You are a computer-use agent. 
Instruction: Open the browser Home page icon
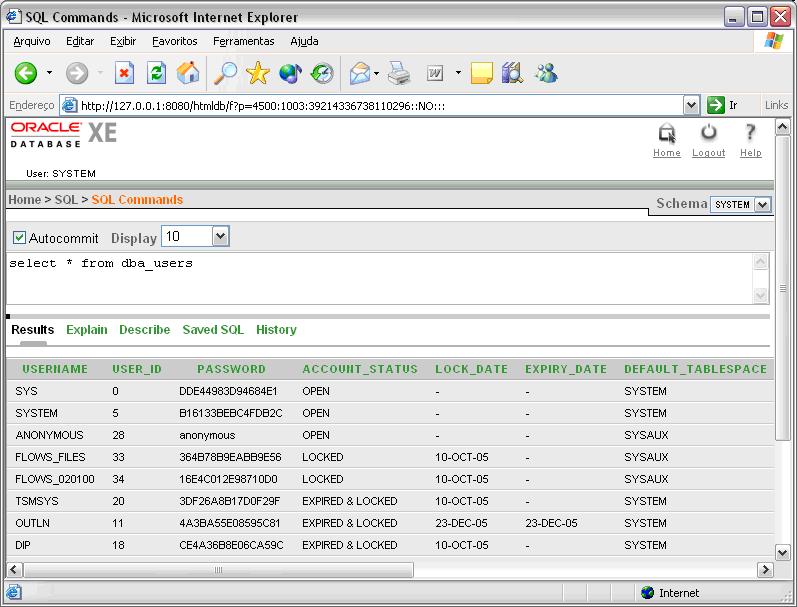187,73
